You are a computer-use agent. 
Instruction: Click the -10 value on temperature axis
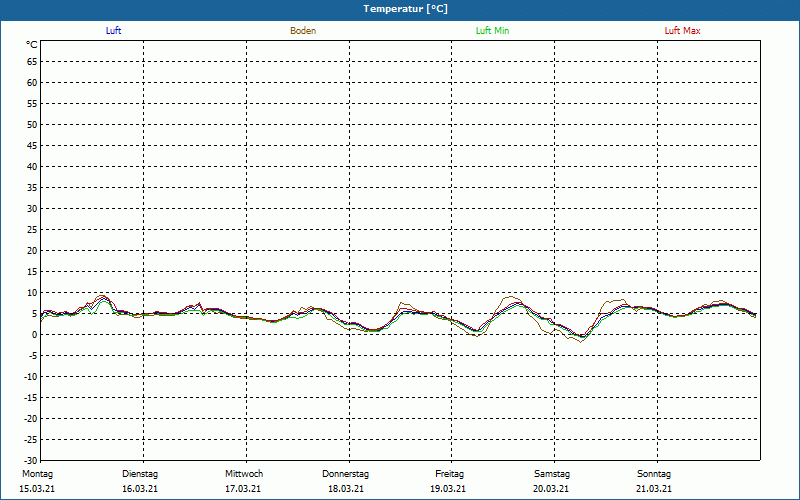coord(30,377)
